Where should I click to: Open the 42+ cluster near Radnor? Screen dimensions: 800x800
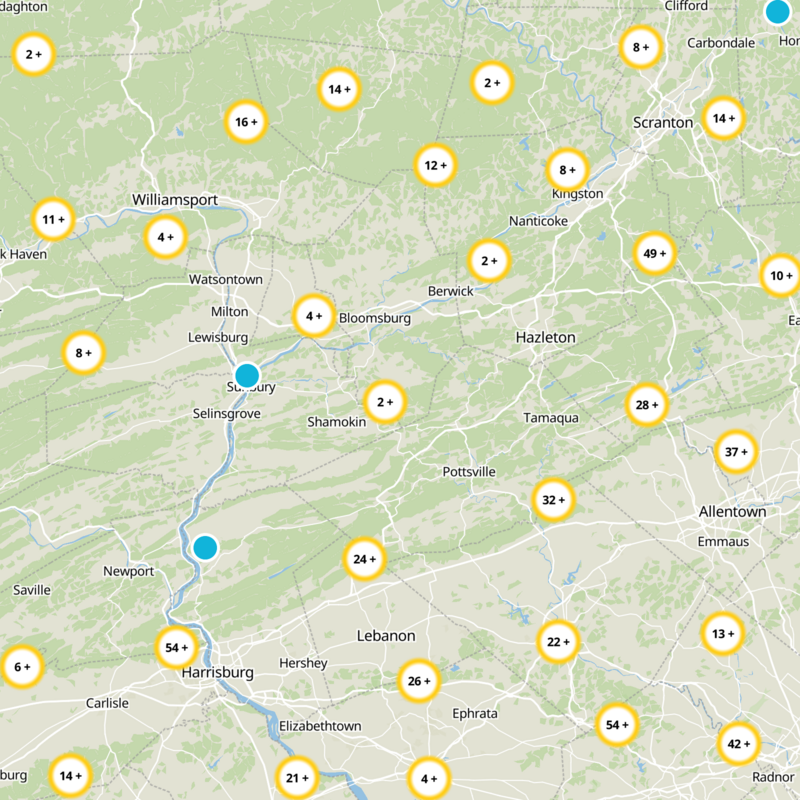(739, 743)
